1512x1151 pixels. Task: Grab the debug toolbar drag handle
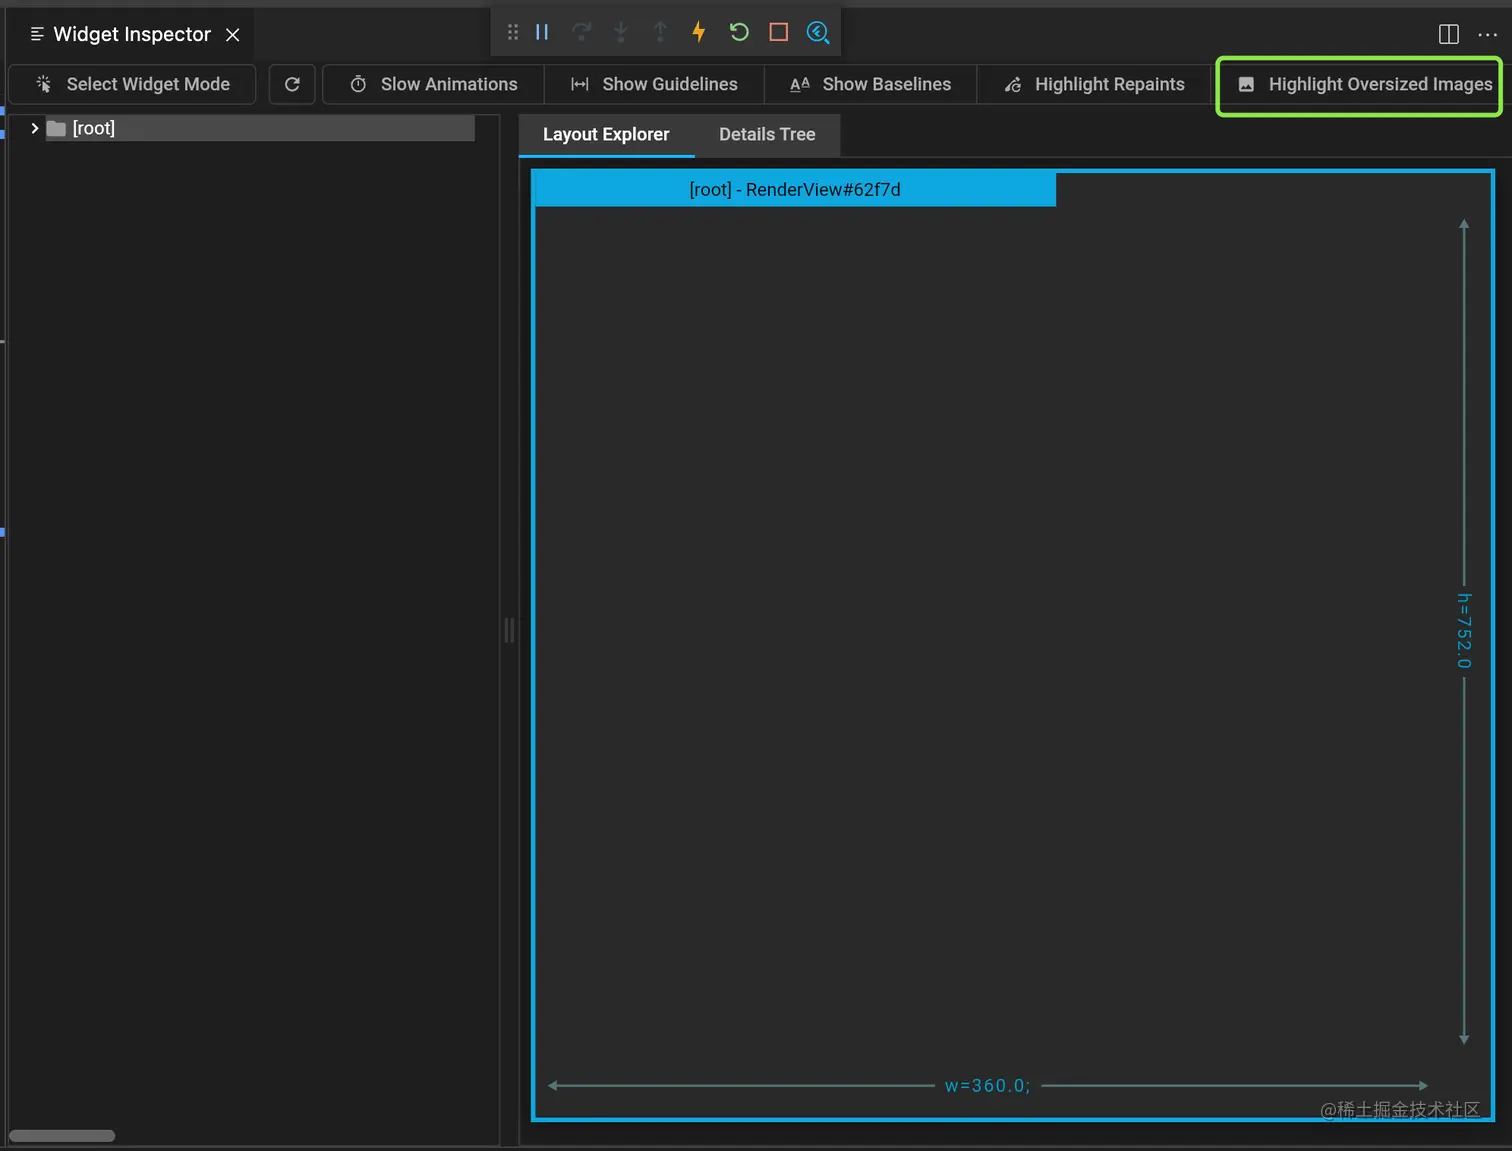513,32
